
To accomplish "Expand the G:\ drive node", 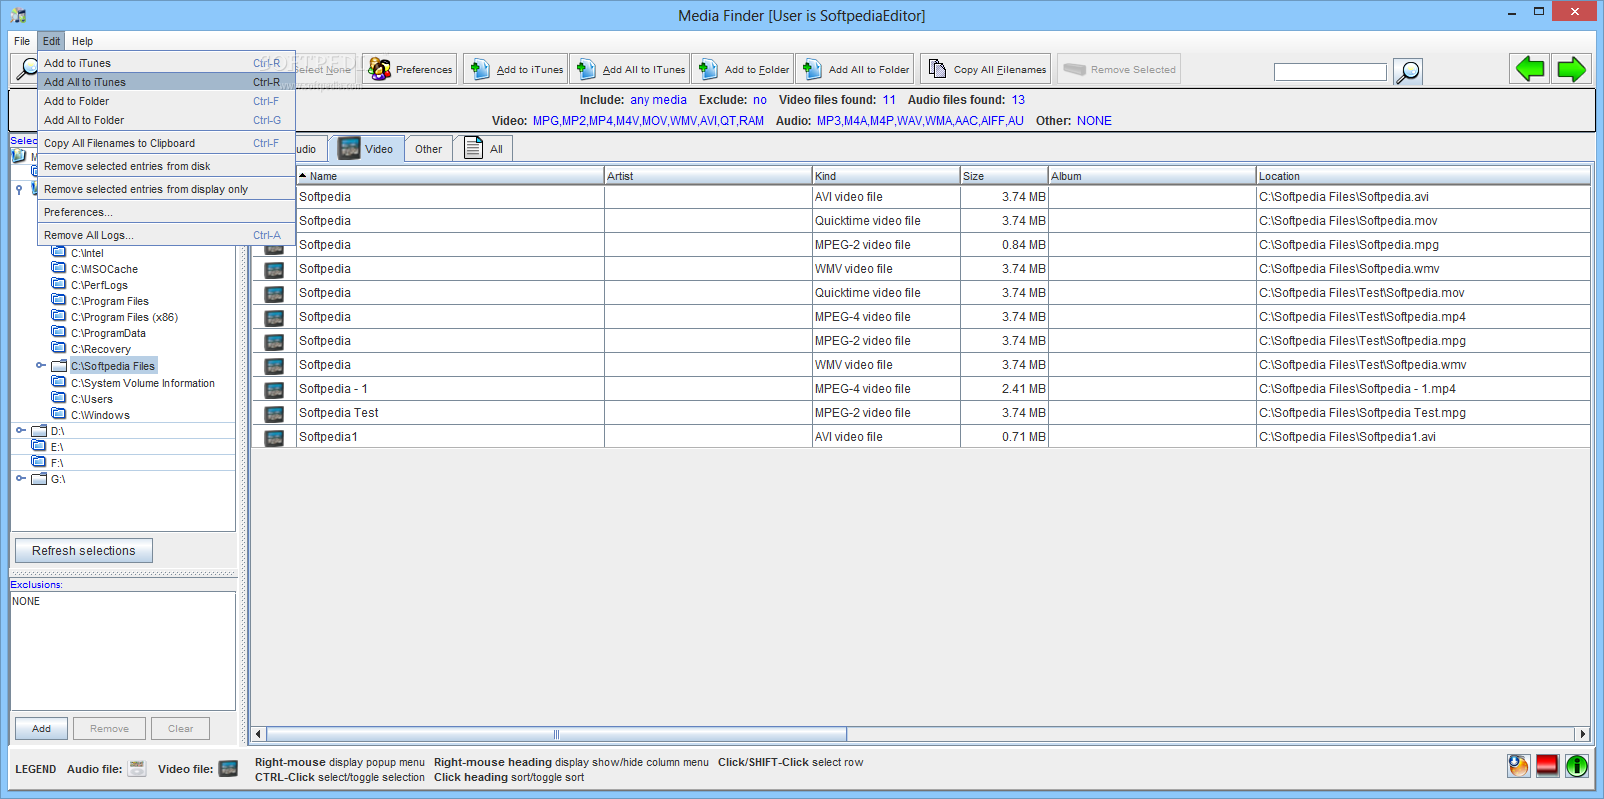I will (20, 478).
